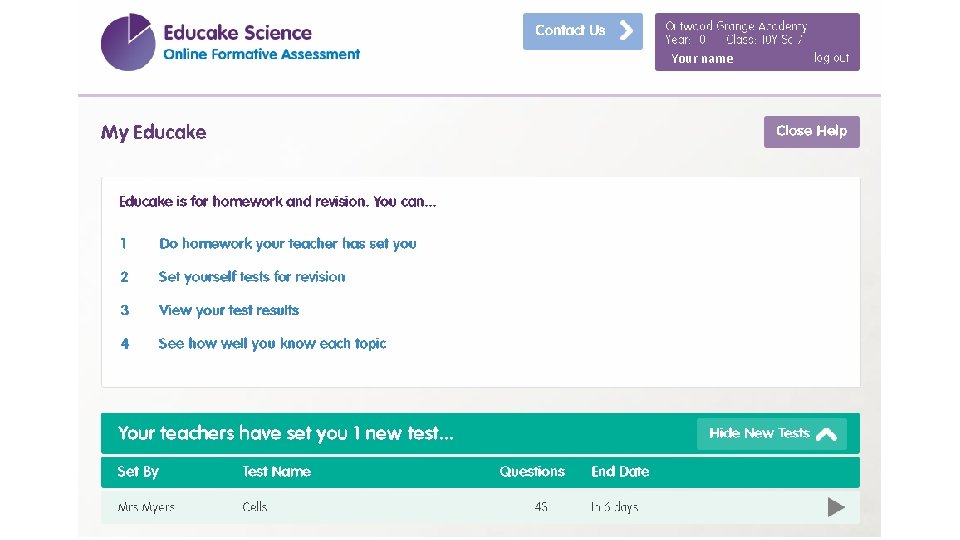Click the Questions column header
Image resolution: width=960 pixels, height=540 pixels.
tap(532, 471)
